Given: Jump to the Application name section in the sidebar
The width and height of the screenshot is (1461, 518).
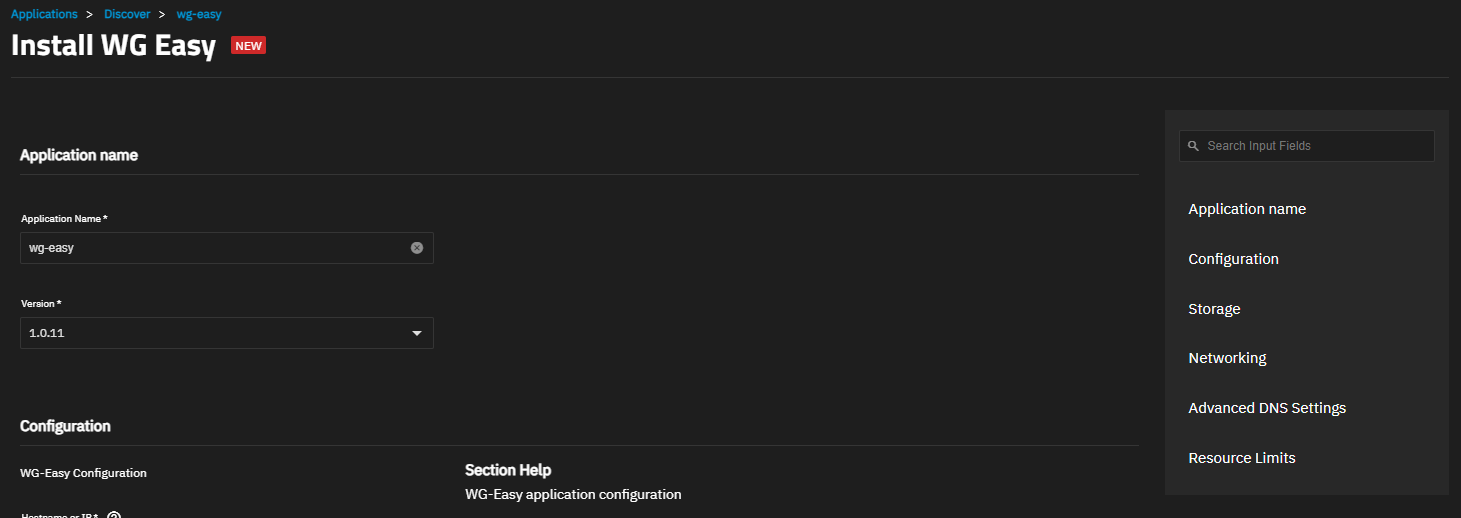Looking at the screenshot, I should [x=1247, y=209].
